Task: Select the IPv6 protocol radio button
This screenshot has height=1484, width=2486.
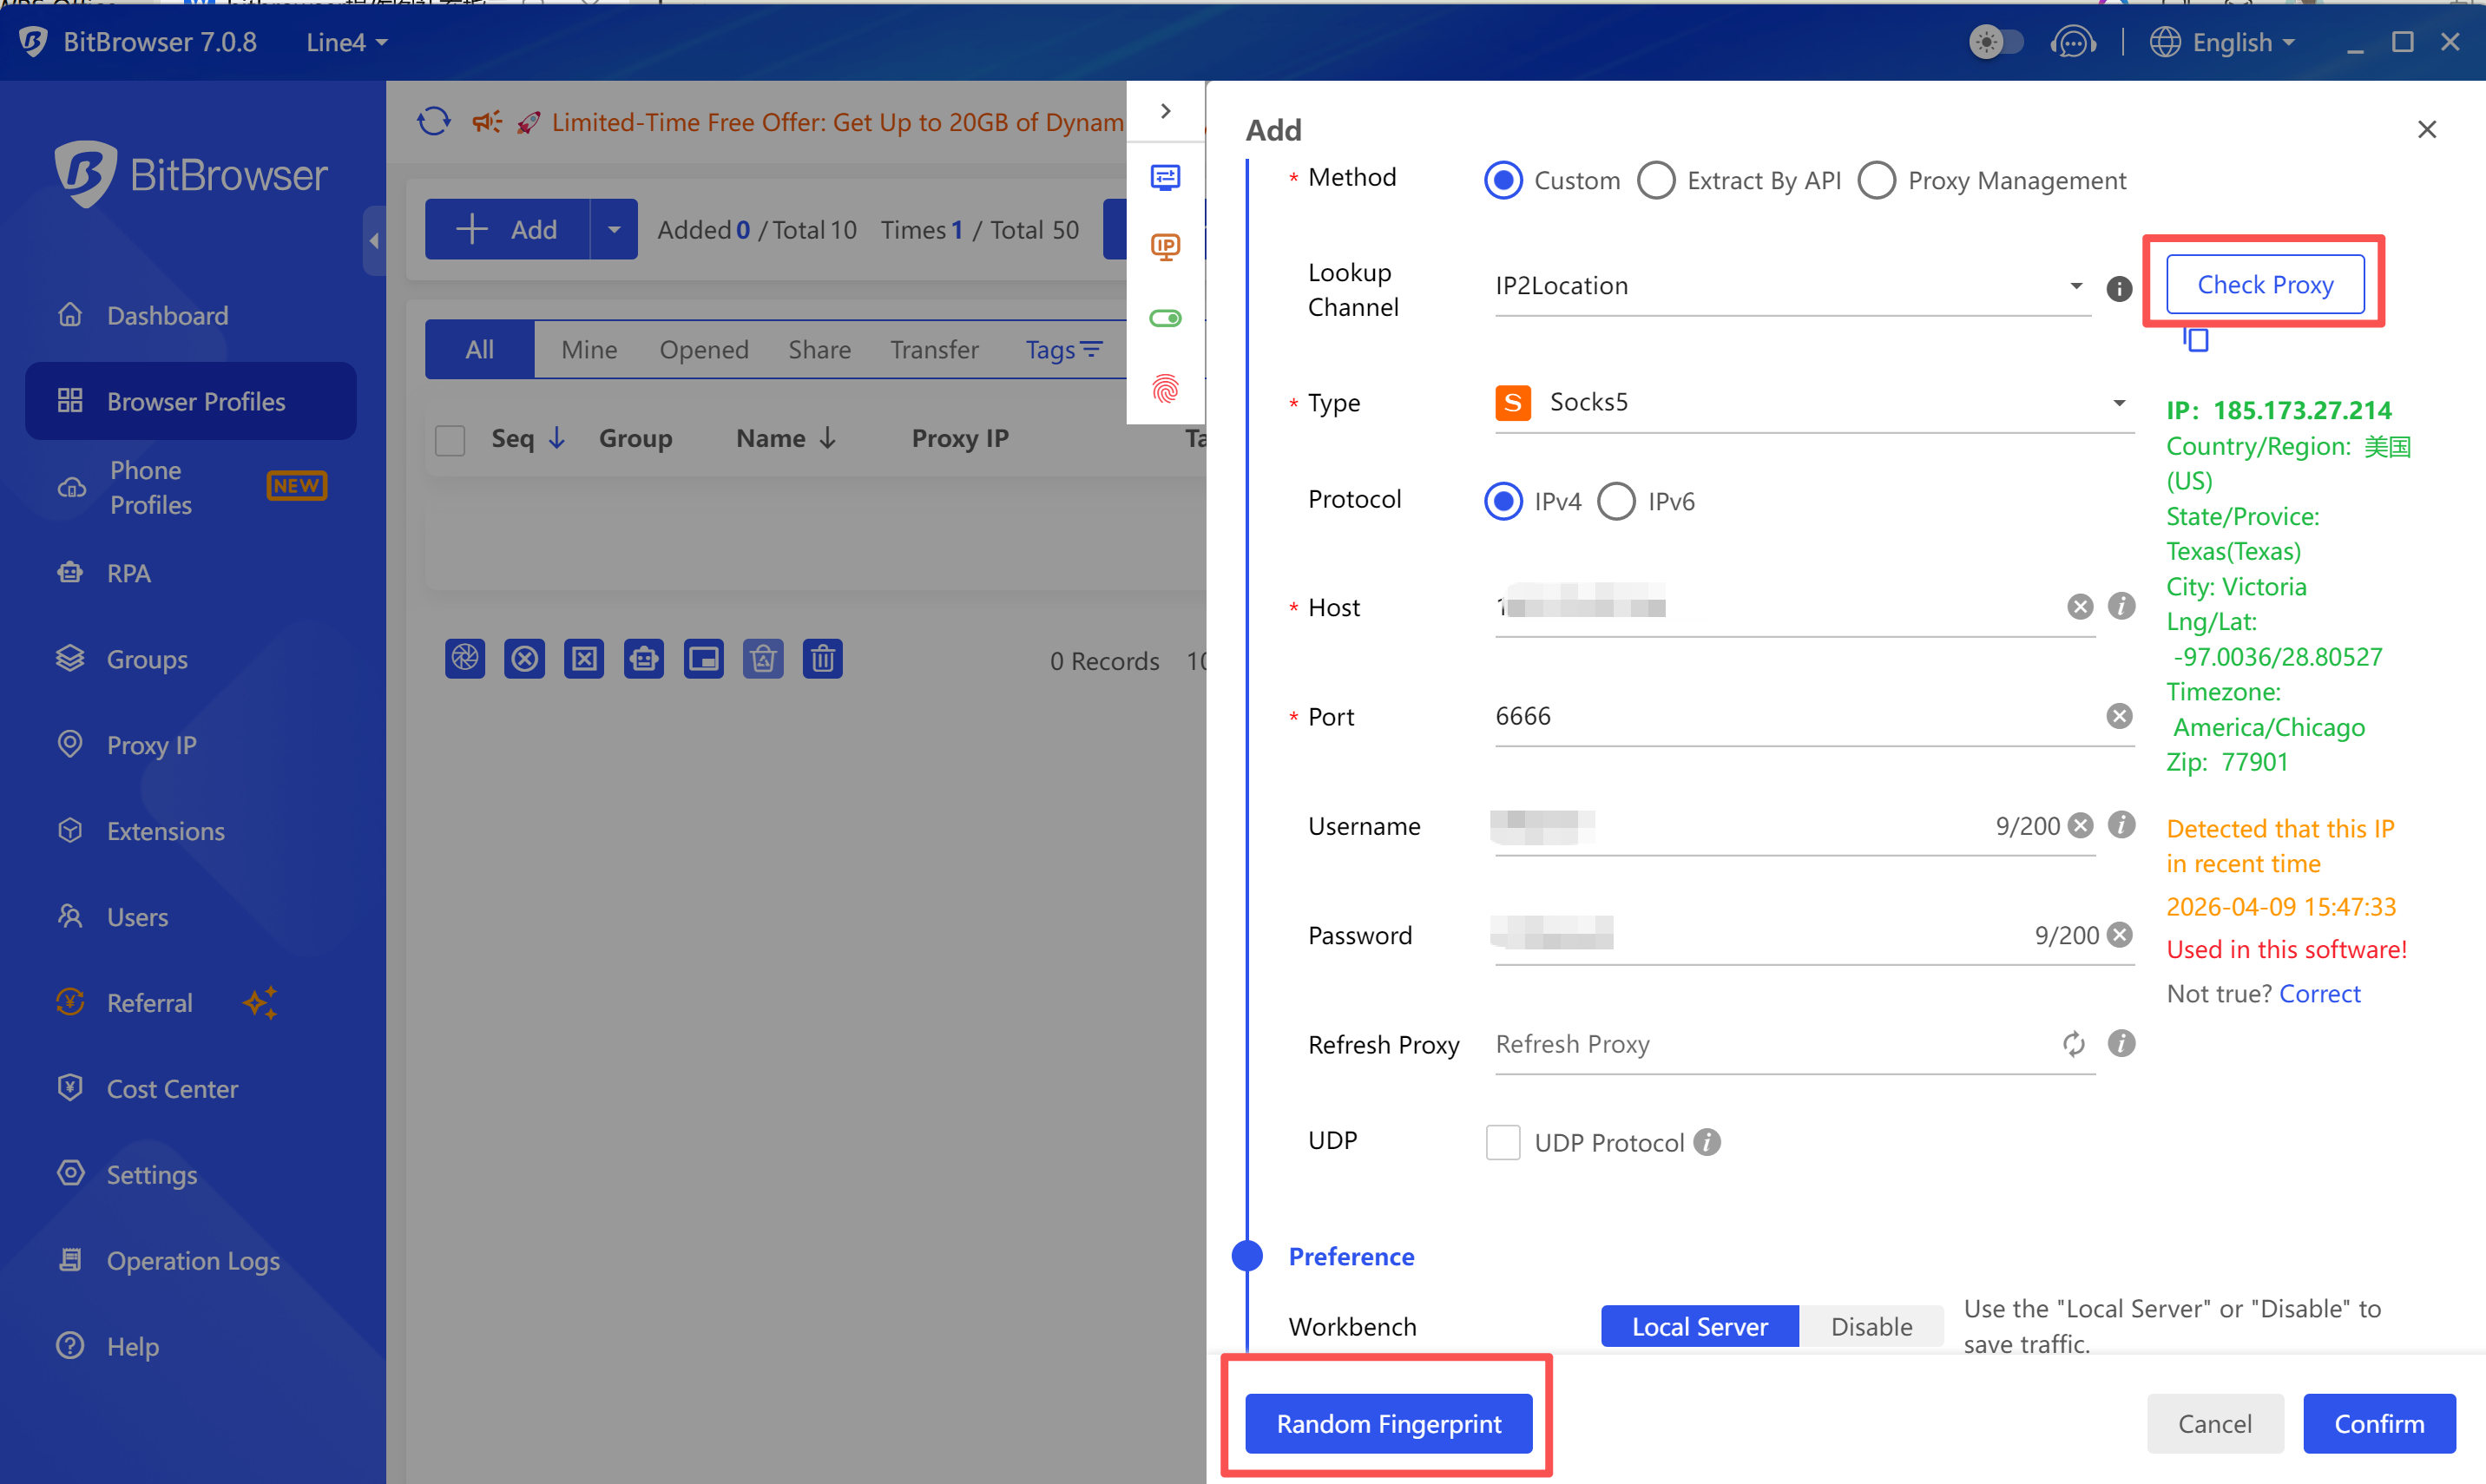Action: [x=1617, y=501]
